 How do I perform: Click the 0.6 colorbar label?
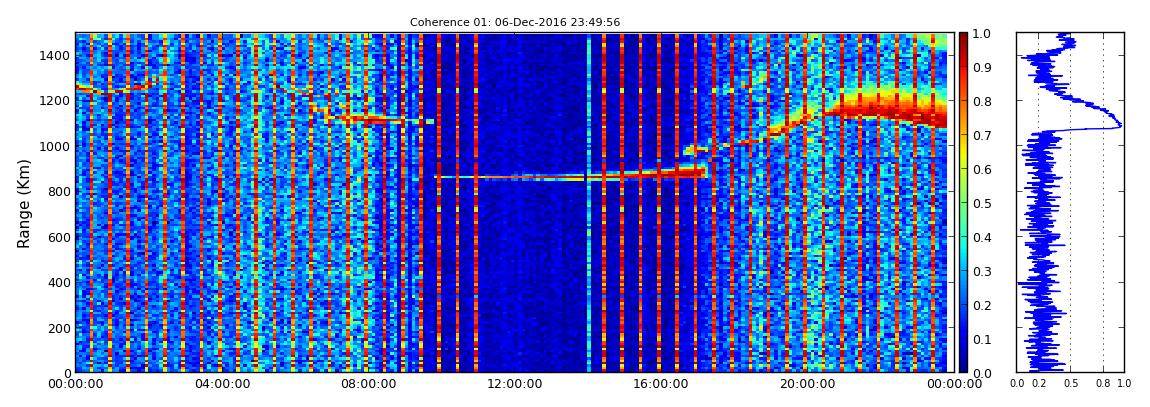(x=982, y=169)
